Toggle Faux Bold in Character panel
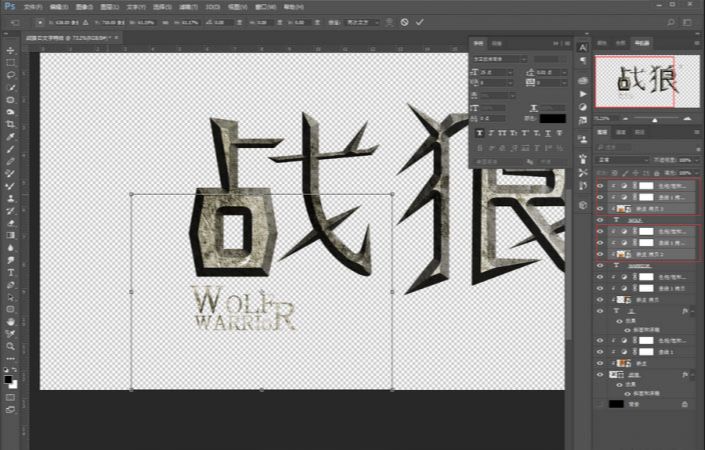Image resolution: width=705 pixels, height=450 pixels. (x=480, y=133)
